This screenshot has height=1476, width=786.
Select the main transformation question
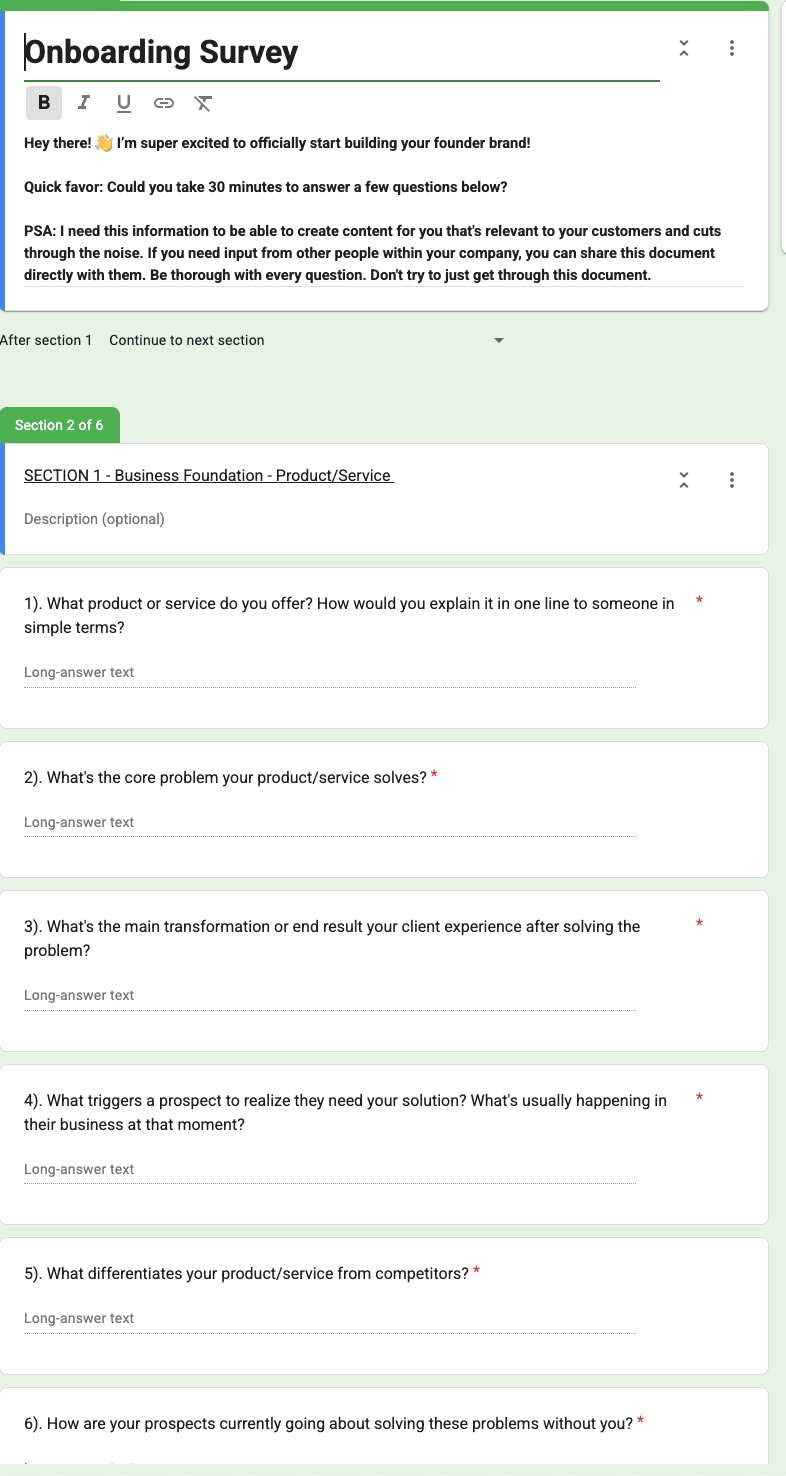[332, 938]
